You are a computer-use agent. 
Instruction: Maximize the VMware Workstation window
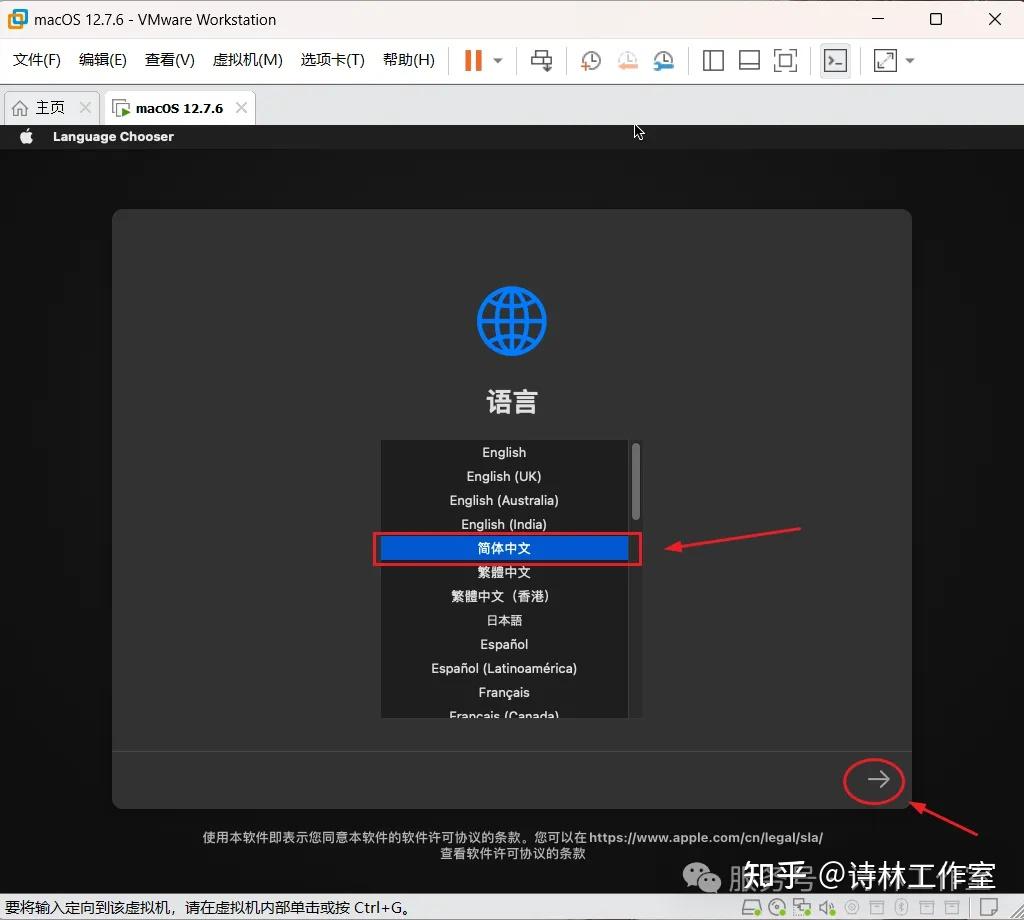coord(936,19)
